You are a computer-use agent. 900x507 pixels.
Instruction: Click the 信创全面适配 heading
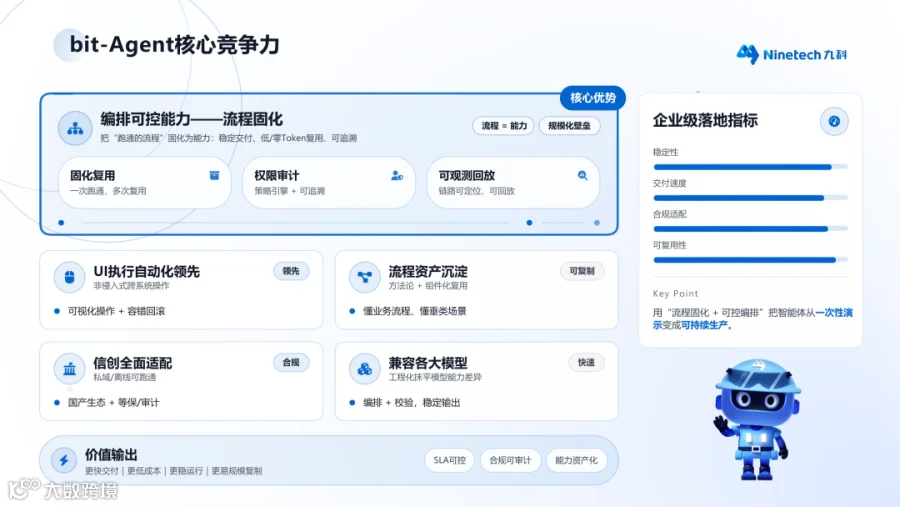pyautogui.click(x=133, y=363)
